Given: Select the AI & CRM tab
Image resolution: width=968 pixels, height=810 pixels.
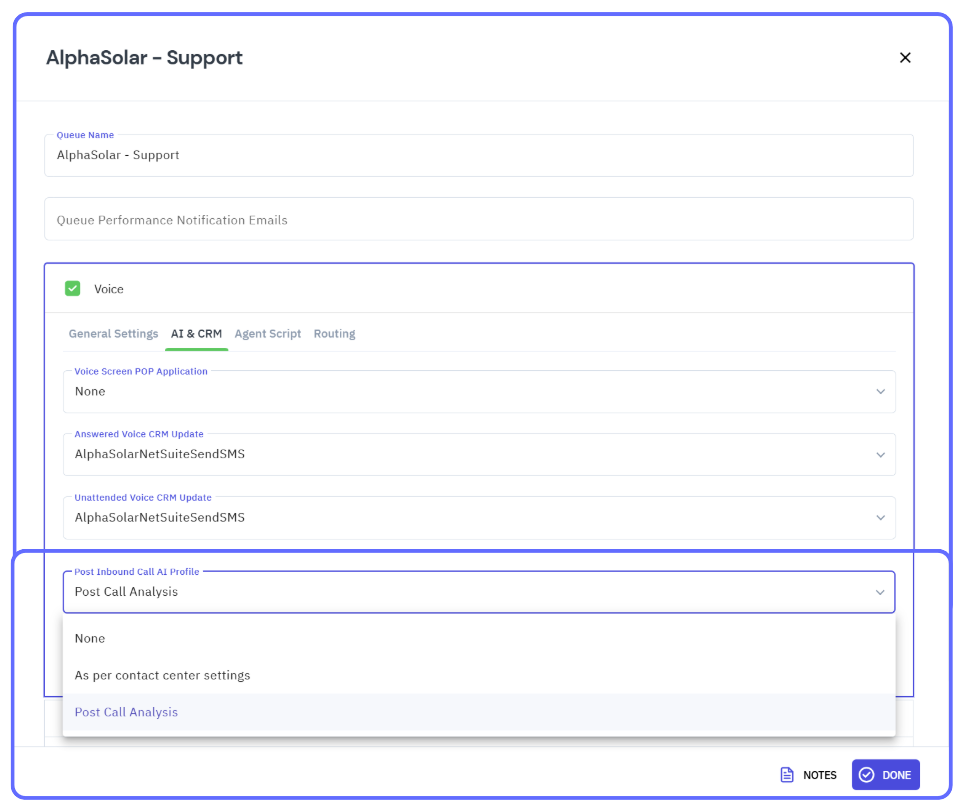Looking at the screenshot, I should 196,334.
